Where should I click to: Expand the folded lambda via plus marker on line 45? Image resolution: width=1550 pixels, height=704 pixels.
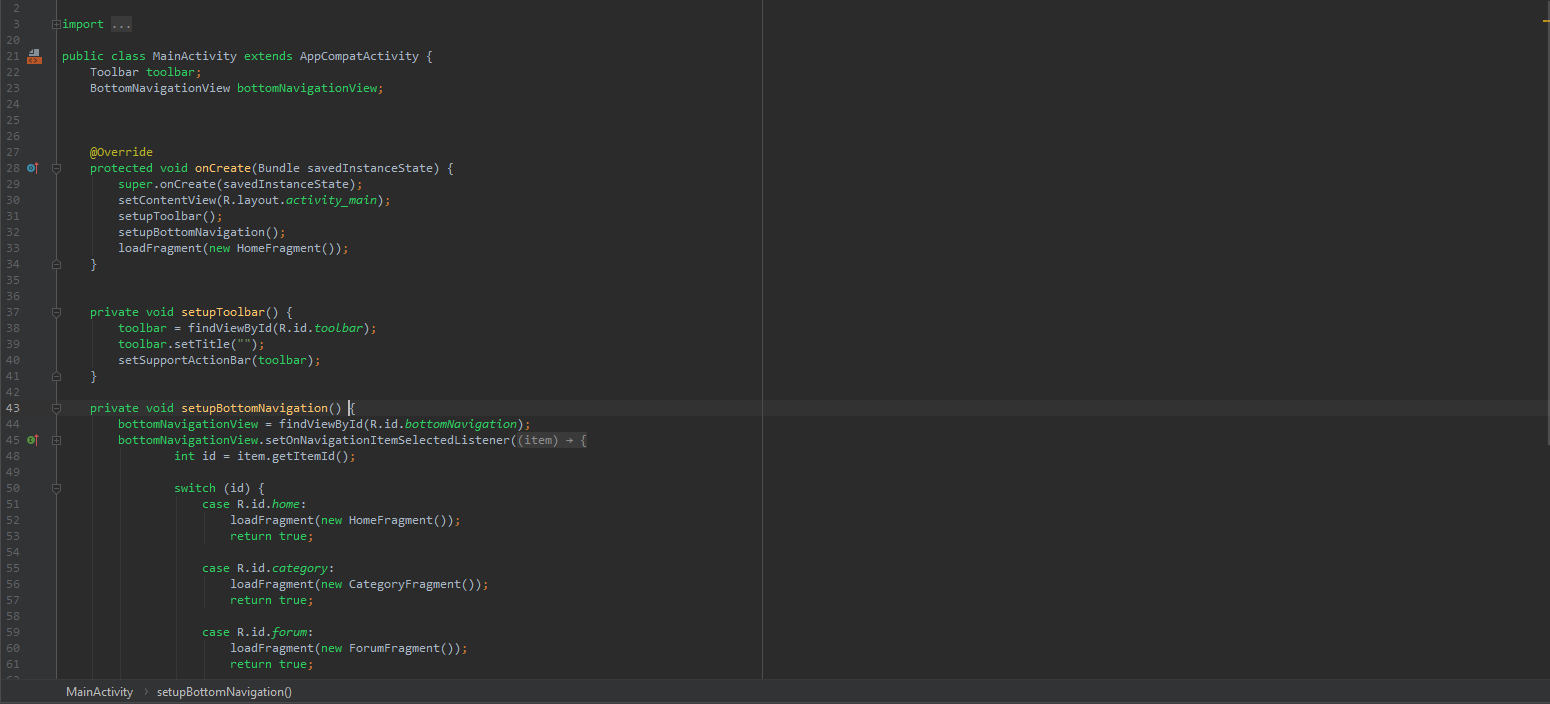pos(56,440)
